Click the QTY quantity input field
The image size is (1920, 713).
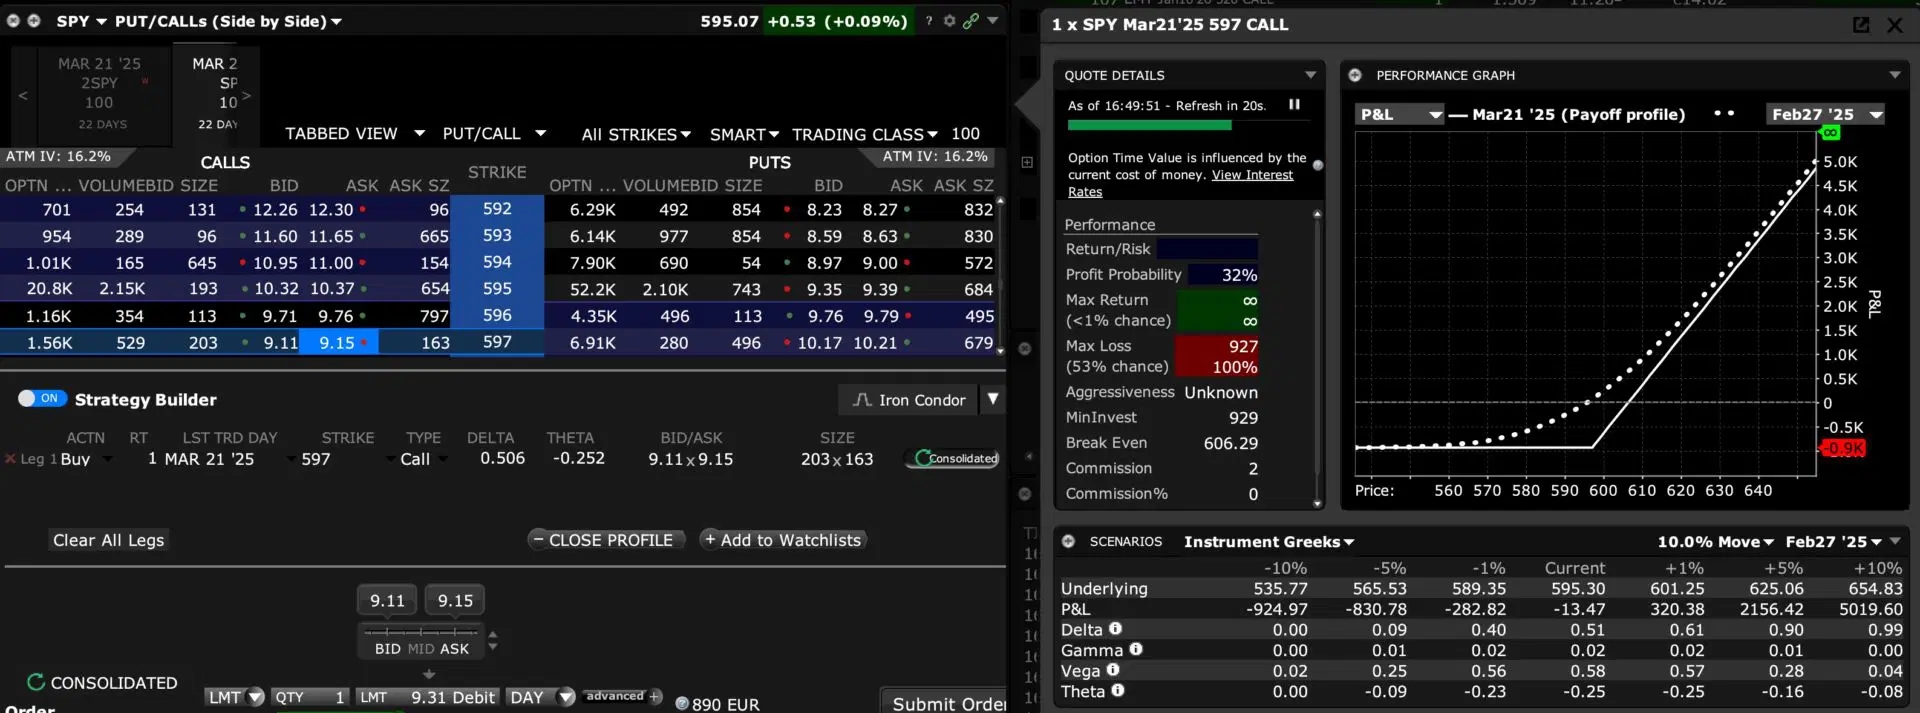click(310, 697)
